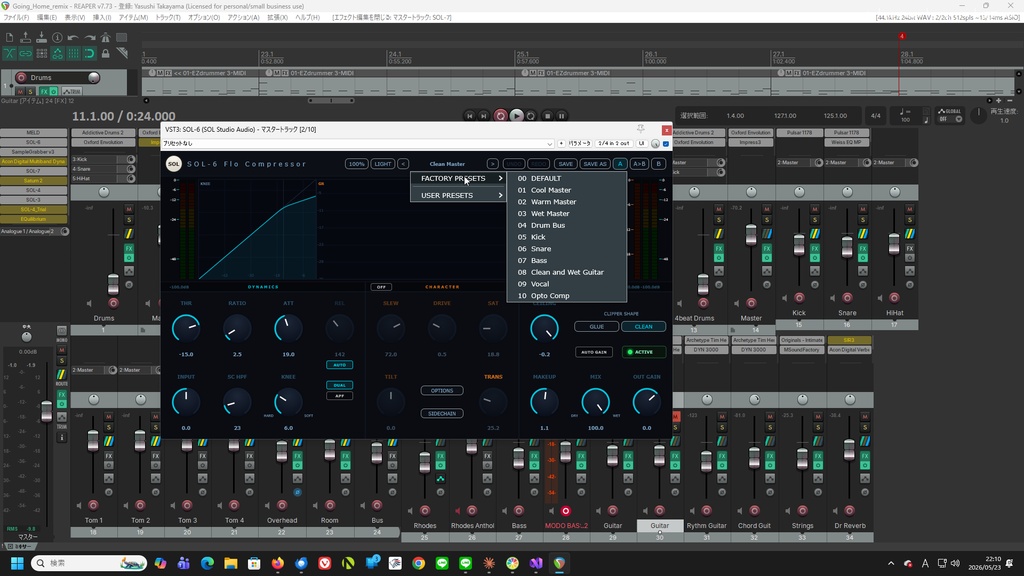Choose the Vocal factory preset
Screen dimensions: 1024x576
pos(566,284)
